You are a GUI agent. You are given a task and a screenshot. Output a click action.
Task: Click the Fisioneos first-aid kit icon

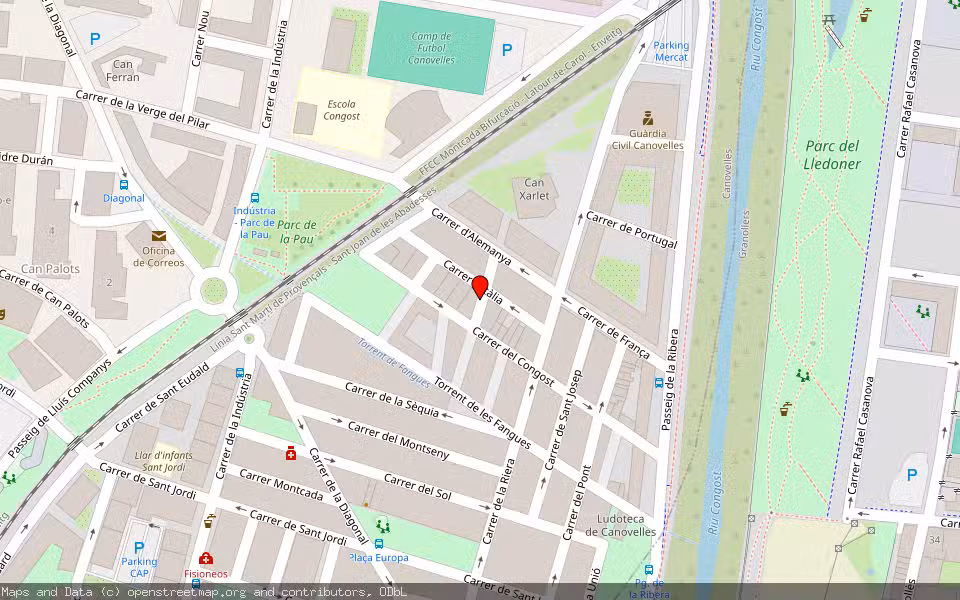206,558
